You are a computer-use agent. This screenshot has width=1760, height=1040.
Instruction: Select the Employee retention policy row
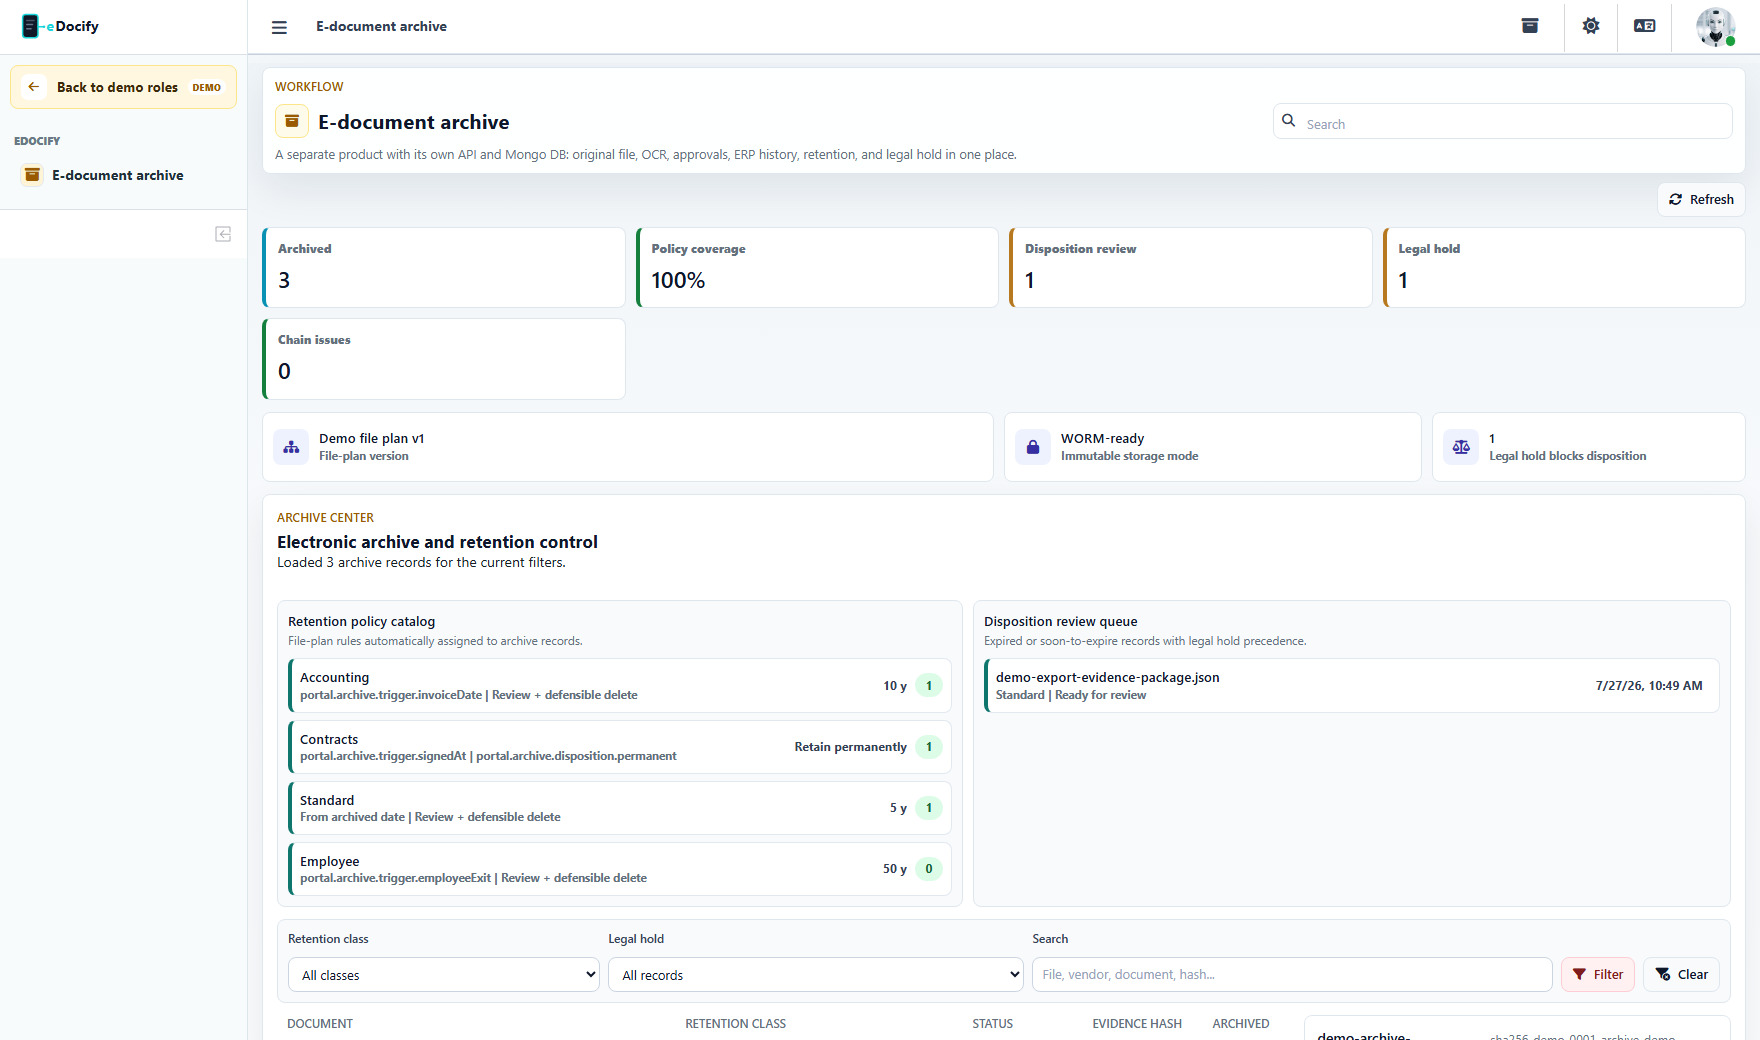click(620, 869)
